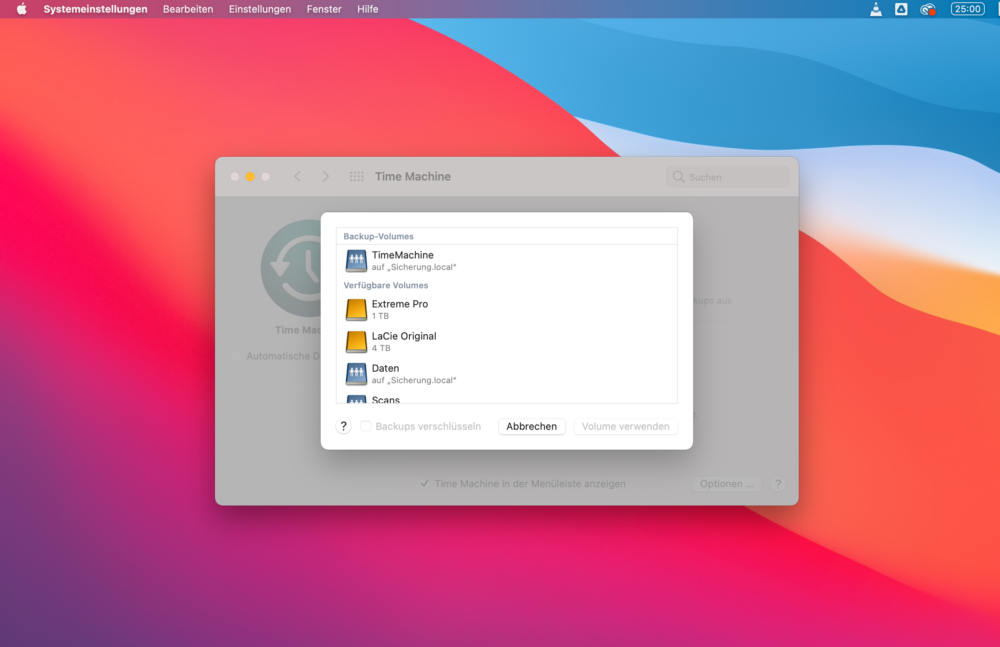Click the 'Verfügbare Volumes' section header
Image resolution: width=1000 pixels, height=647 pixels.
(x=386, y=285)
